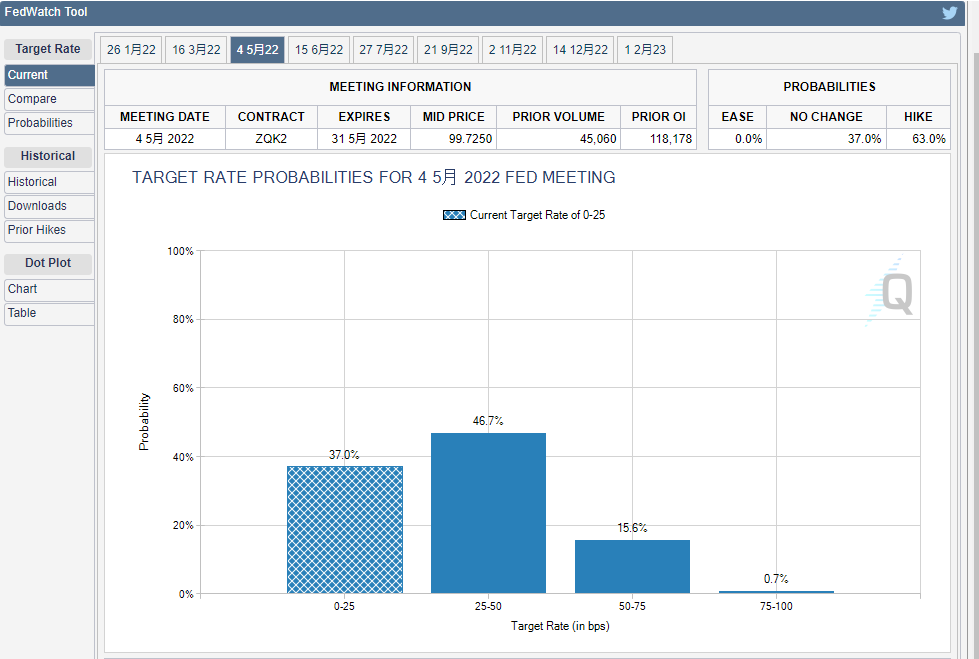This screenshot has height=659, width=979.
Task: Click the Twitter bird icon
Action: click(x=950, y=13)
